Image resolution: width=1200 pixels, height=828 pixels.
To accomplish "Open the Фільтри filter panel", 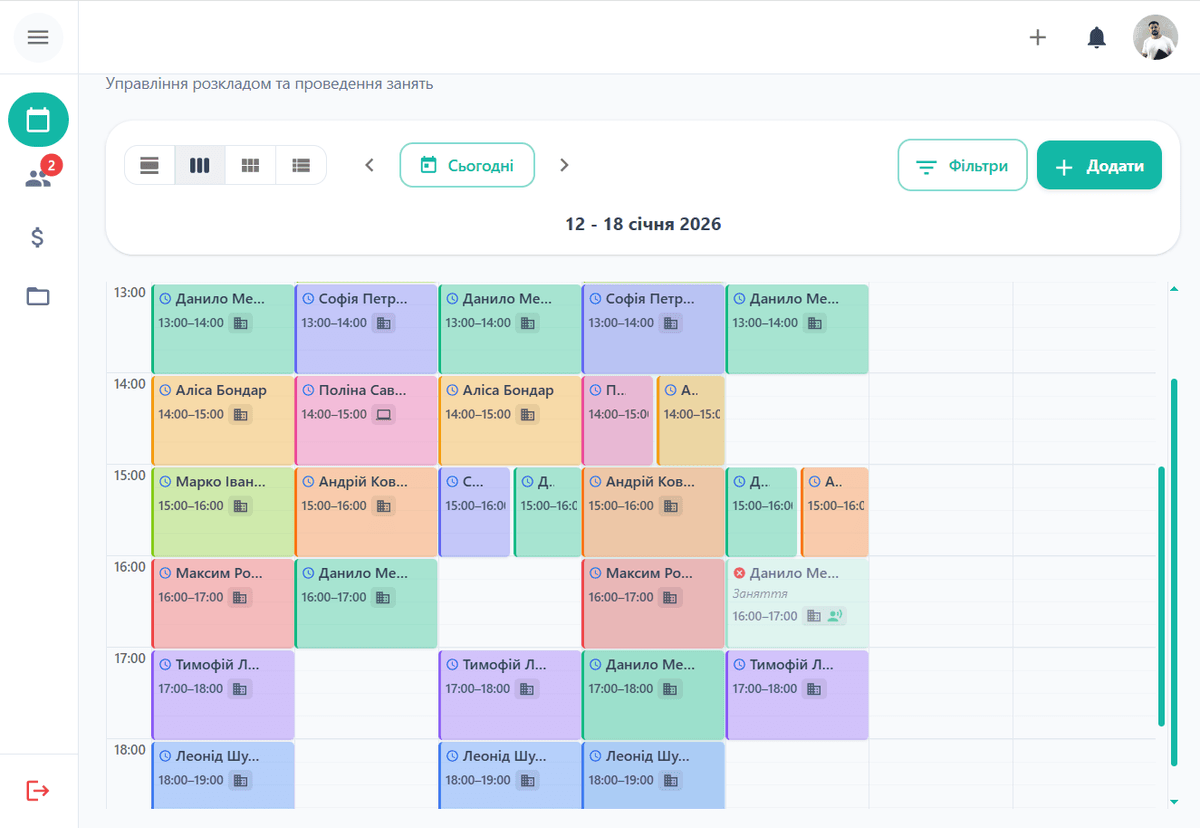I will click(962, 166).
